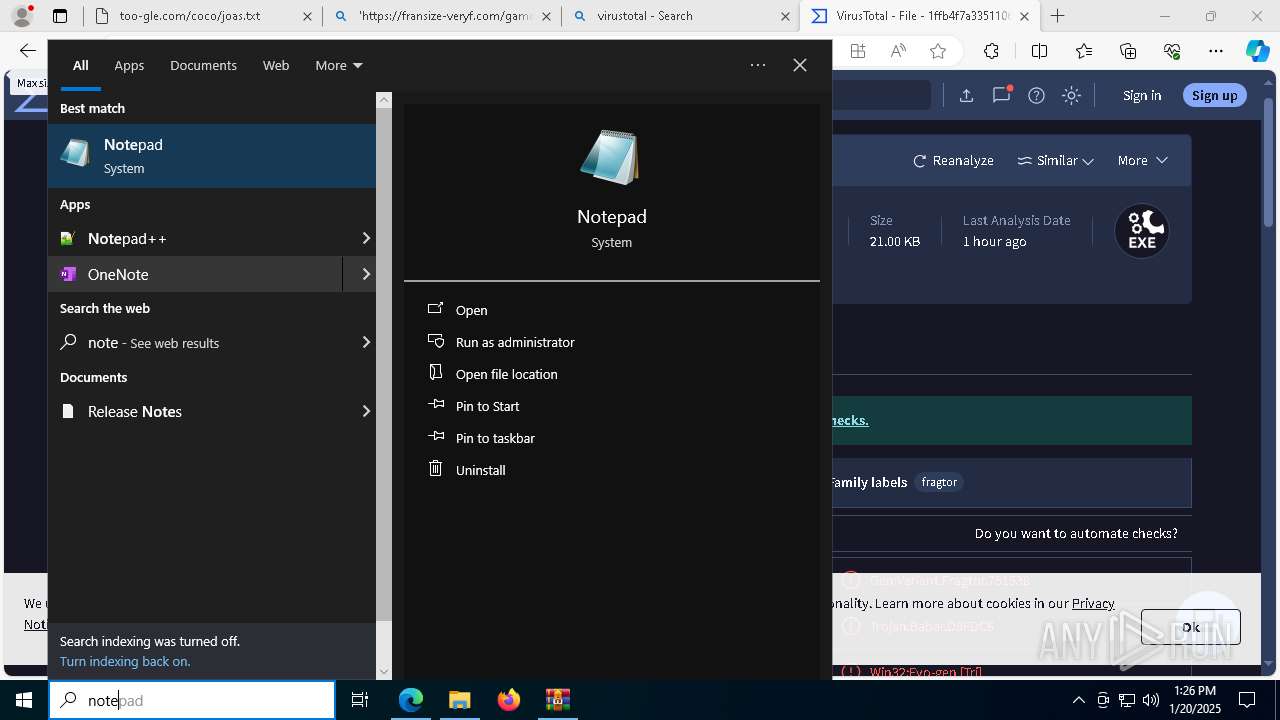
Task: Open Edge tab actions menu icon
Action: click(60, 16)
